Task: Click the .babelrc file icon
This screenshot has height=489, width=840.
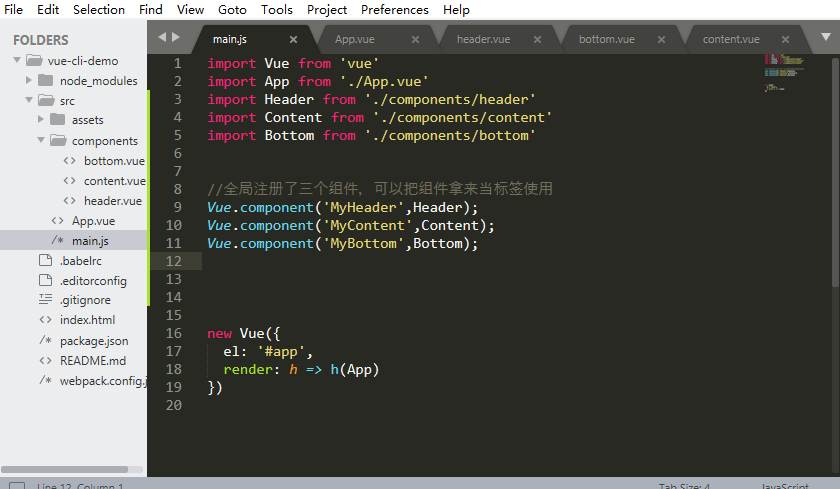Action: (x=46, y=260)
